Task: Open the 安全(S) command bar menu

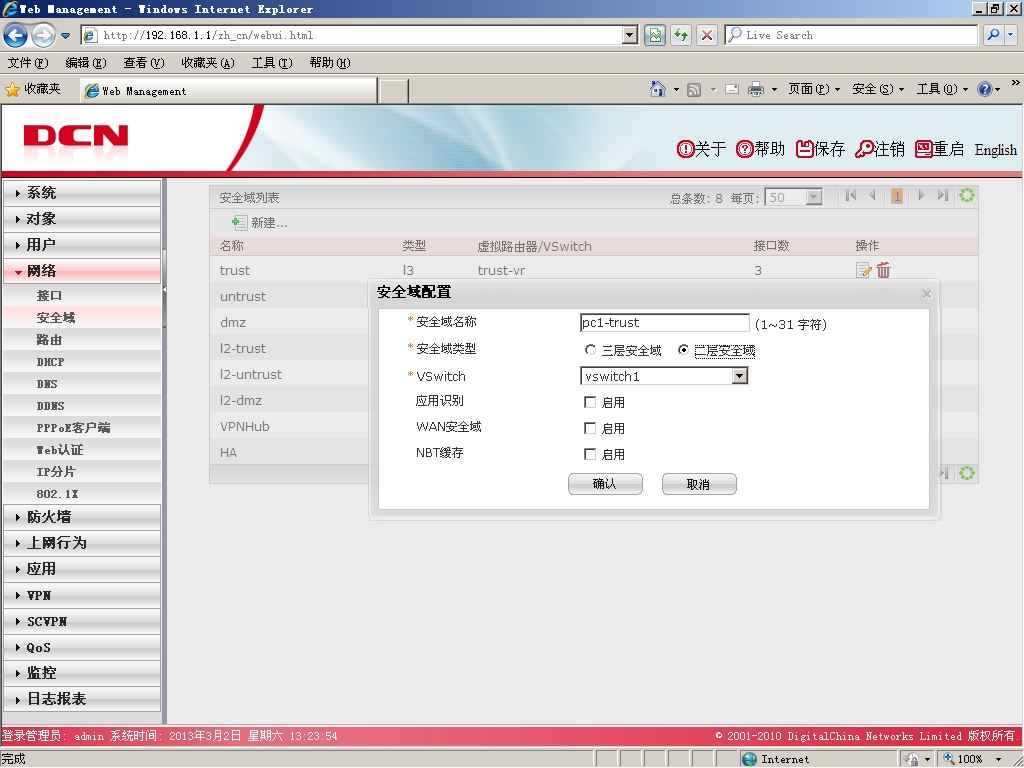Action: pos(878,89)
